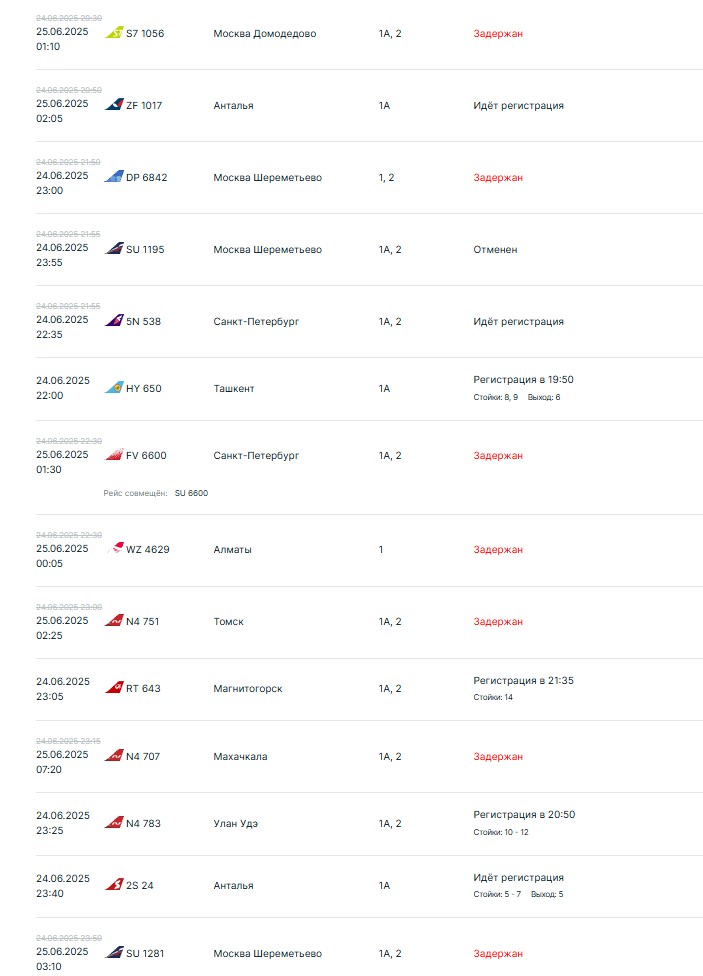Click the WZ 4629 Red Wings icon
Viewport: 703px width, 976px height.
(x=114, y=549)
